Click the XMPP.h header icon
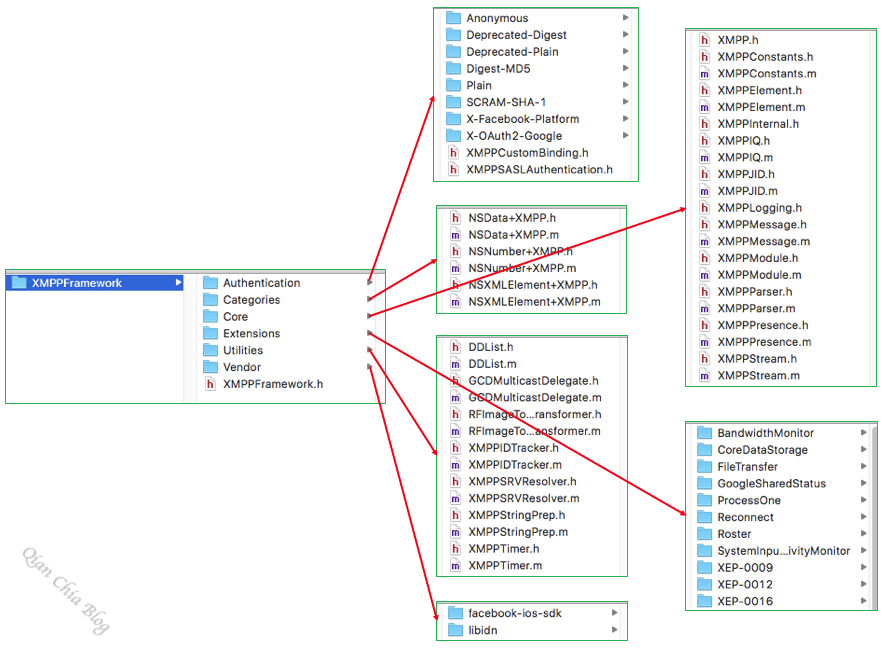The width and height of the screenshot is (885, 648). click(x=704, y=40)
